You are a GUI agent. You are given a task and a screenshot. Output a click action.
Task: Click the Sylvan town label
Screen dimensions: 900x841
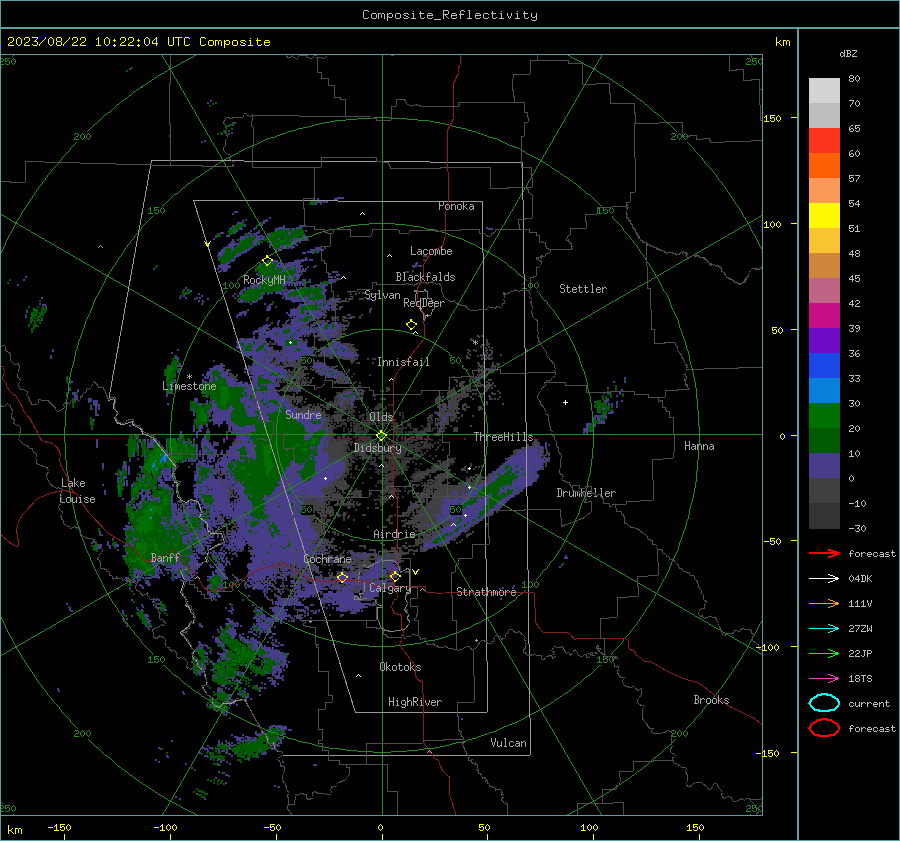point(382,295)
